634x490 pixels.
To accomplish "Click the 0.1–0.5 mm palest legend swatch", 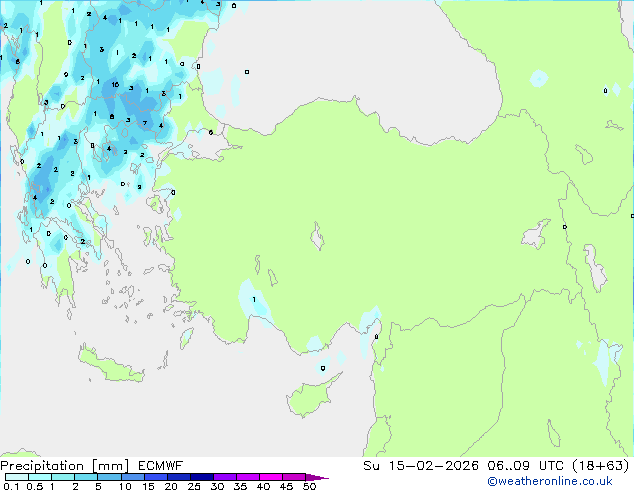I will tap(17, 477).
